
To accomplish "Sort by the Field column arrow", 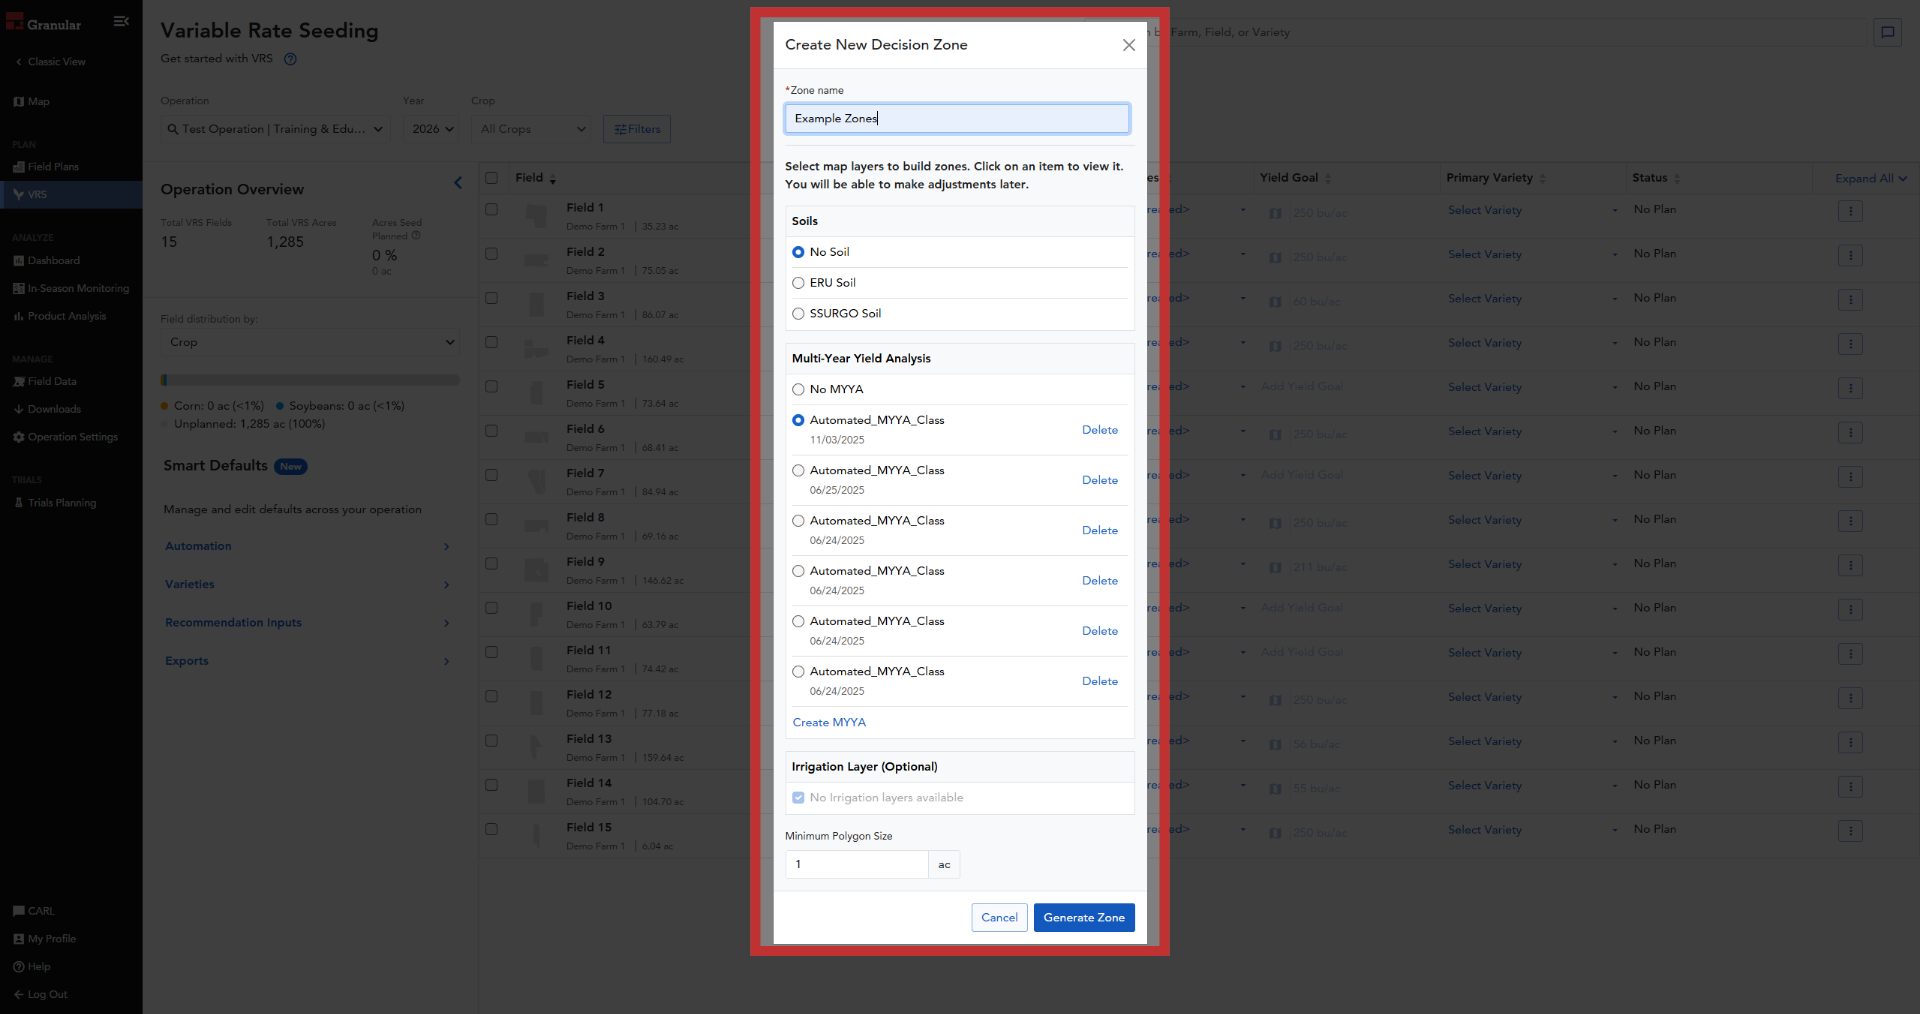I will [553, 180].
